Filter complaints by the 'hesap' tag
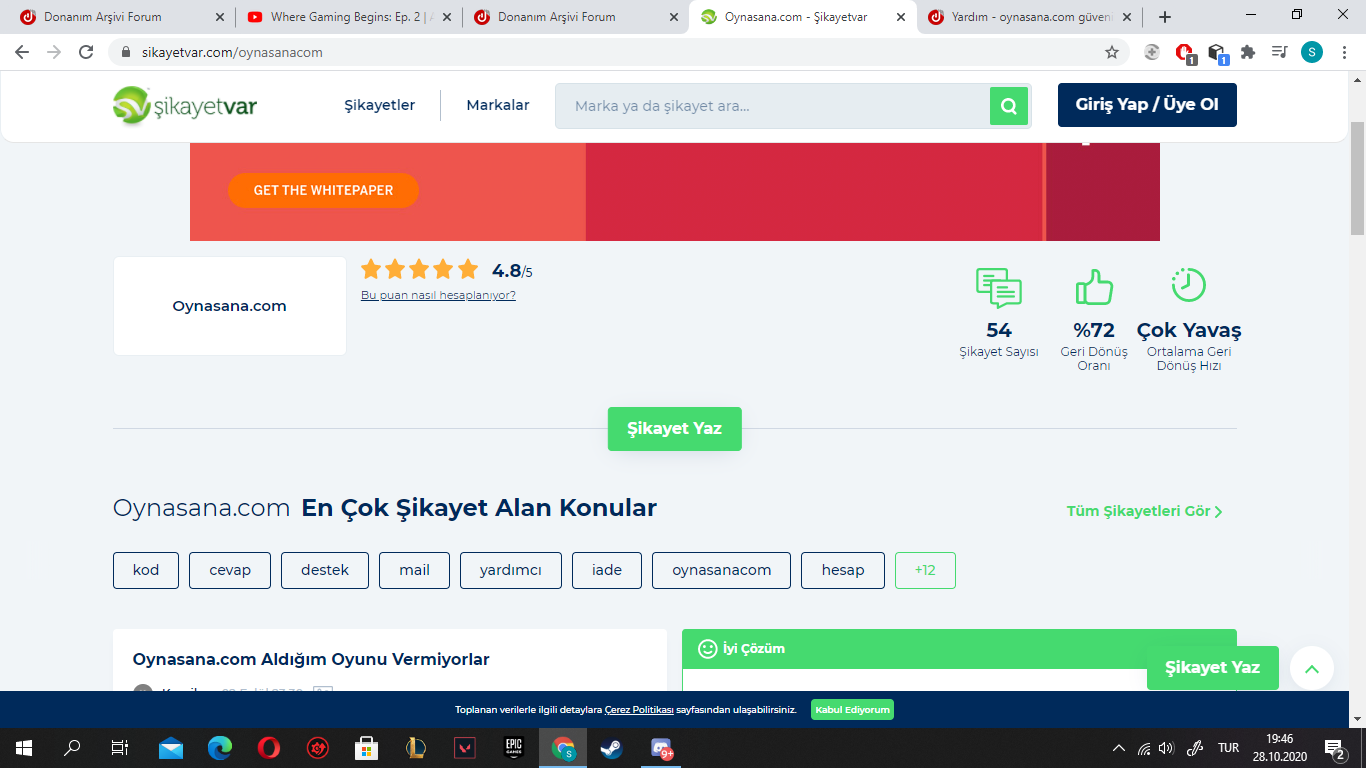Viewport: 1366px width, 768px height. tap(843, 570)
